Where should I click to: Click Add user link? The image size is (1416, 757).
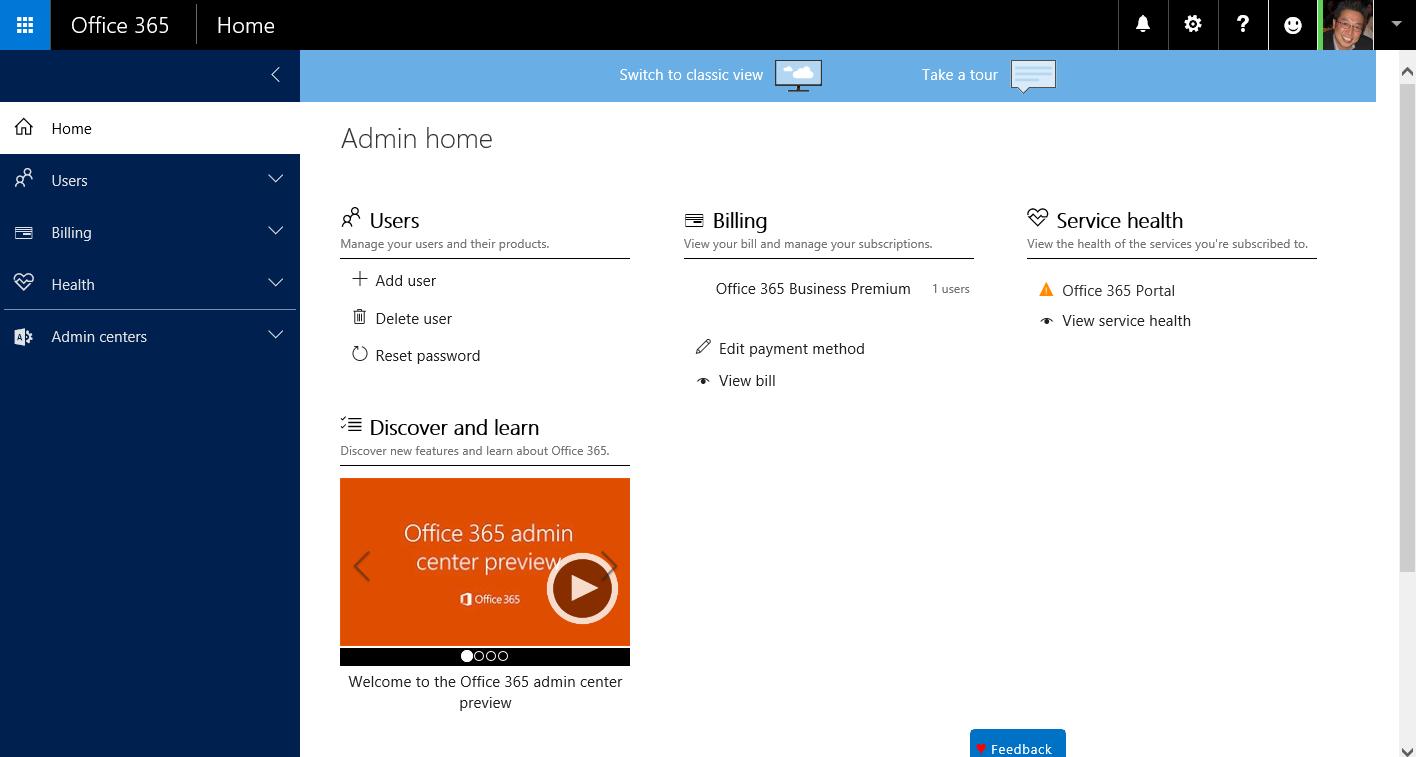(x=405, y=281)
